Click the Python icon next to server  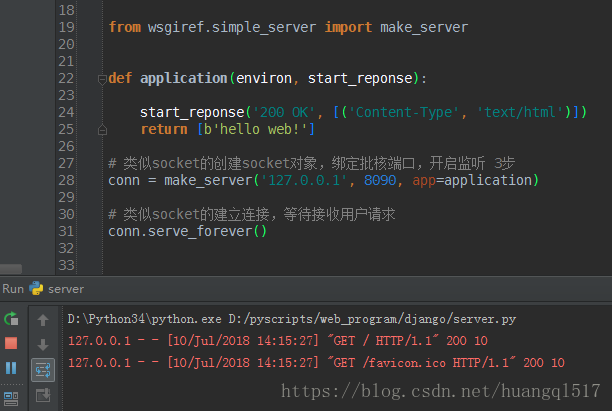(x=36, y=288)
